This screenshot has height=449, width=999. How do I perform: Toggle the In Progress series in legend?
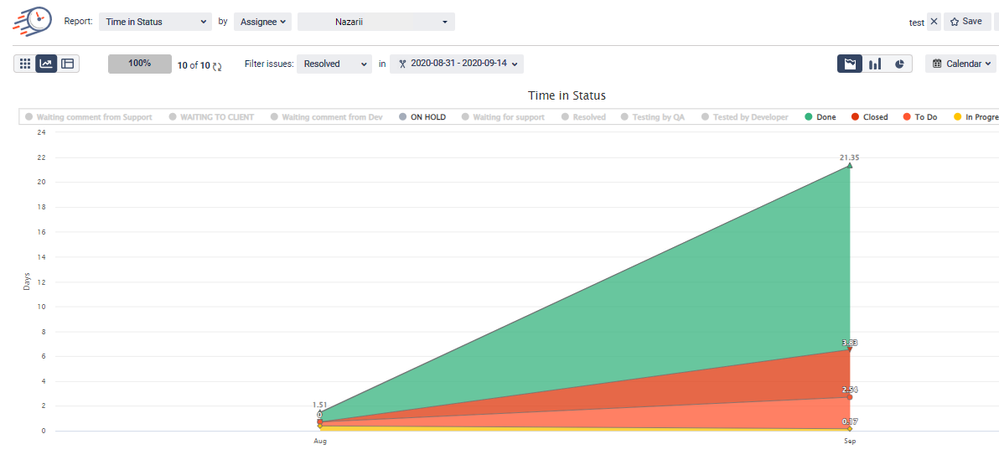click(976, 117)
